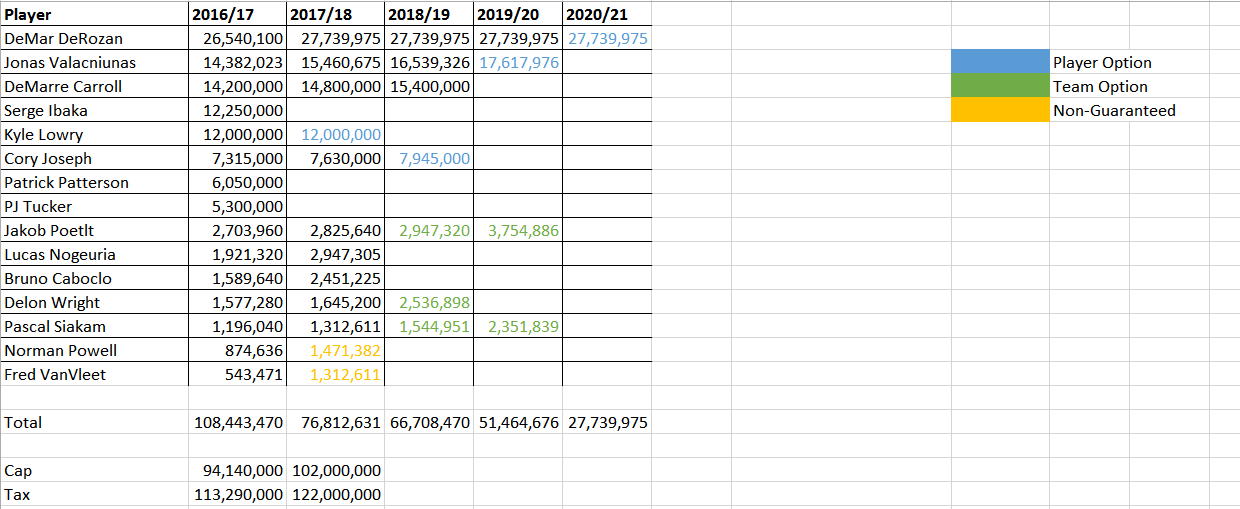Click the 'Pascal Siakam' name cell
The image size is (1240, 509).
[94, 326]
